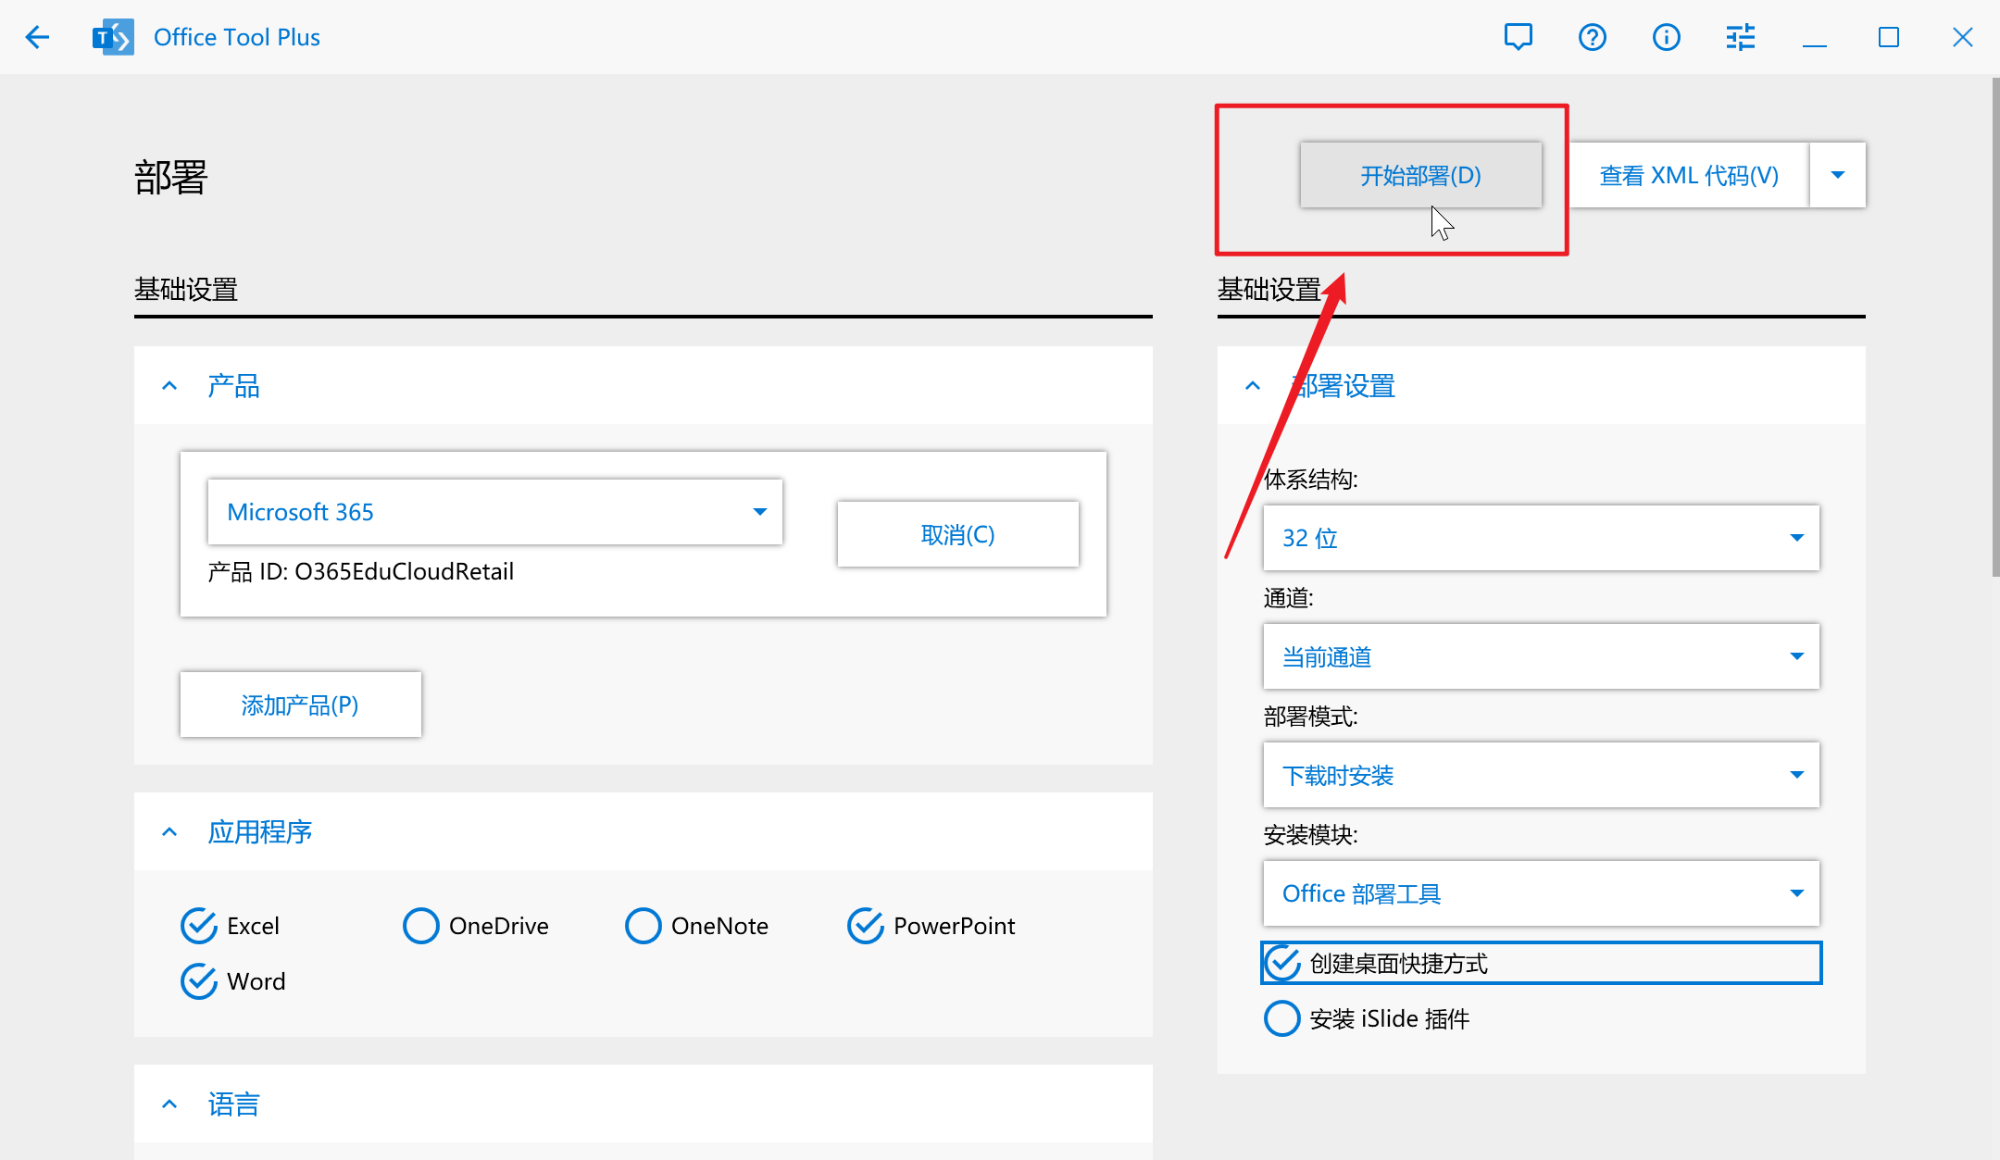Click the Office Tool Plus logo icon
The height and width of the screenshot is (1160, 2000).
pos(113,37)
